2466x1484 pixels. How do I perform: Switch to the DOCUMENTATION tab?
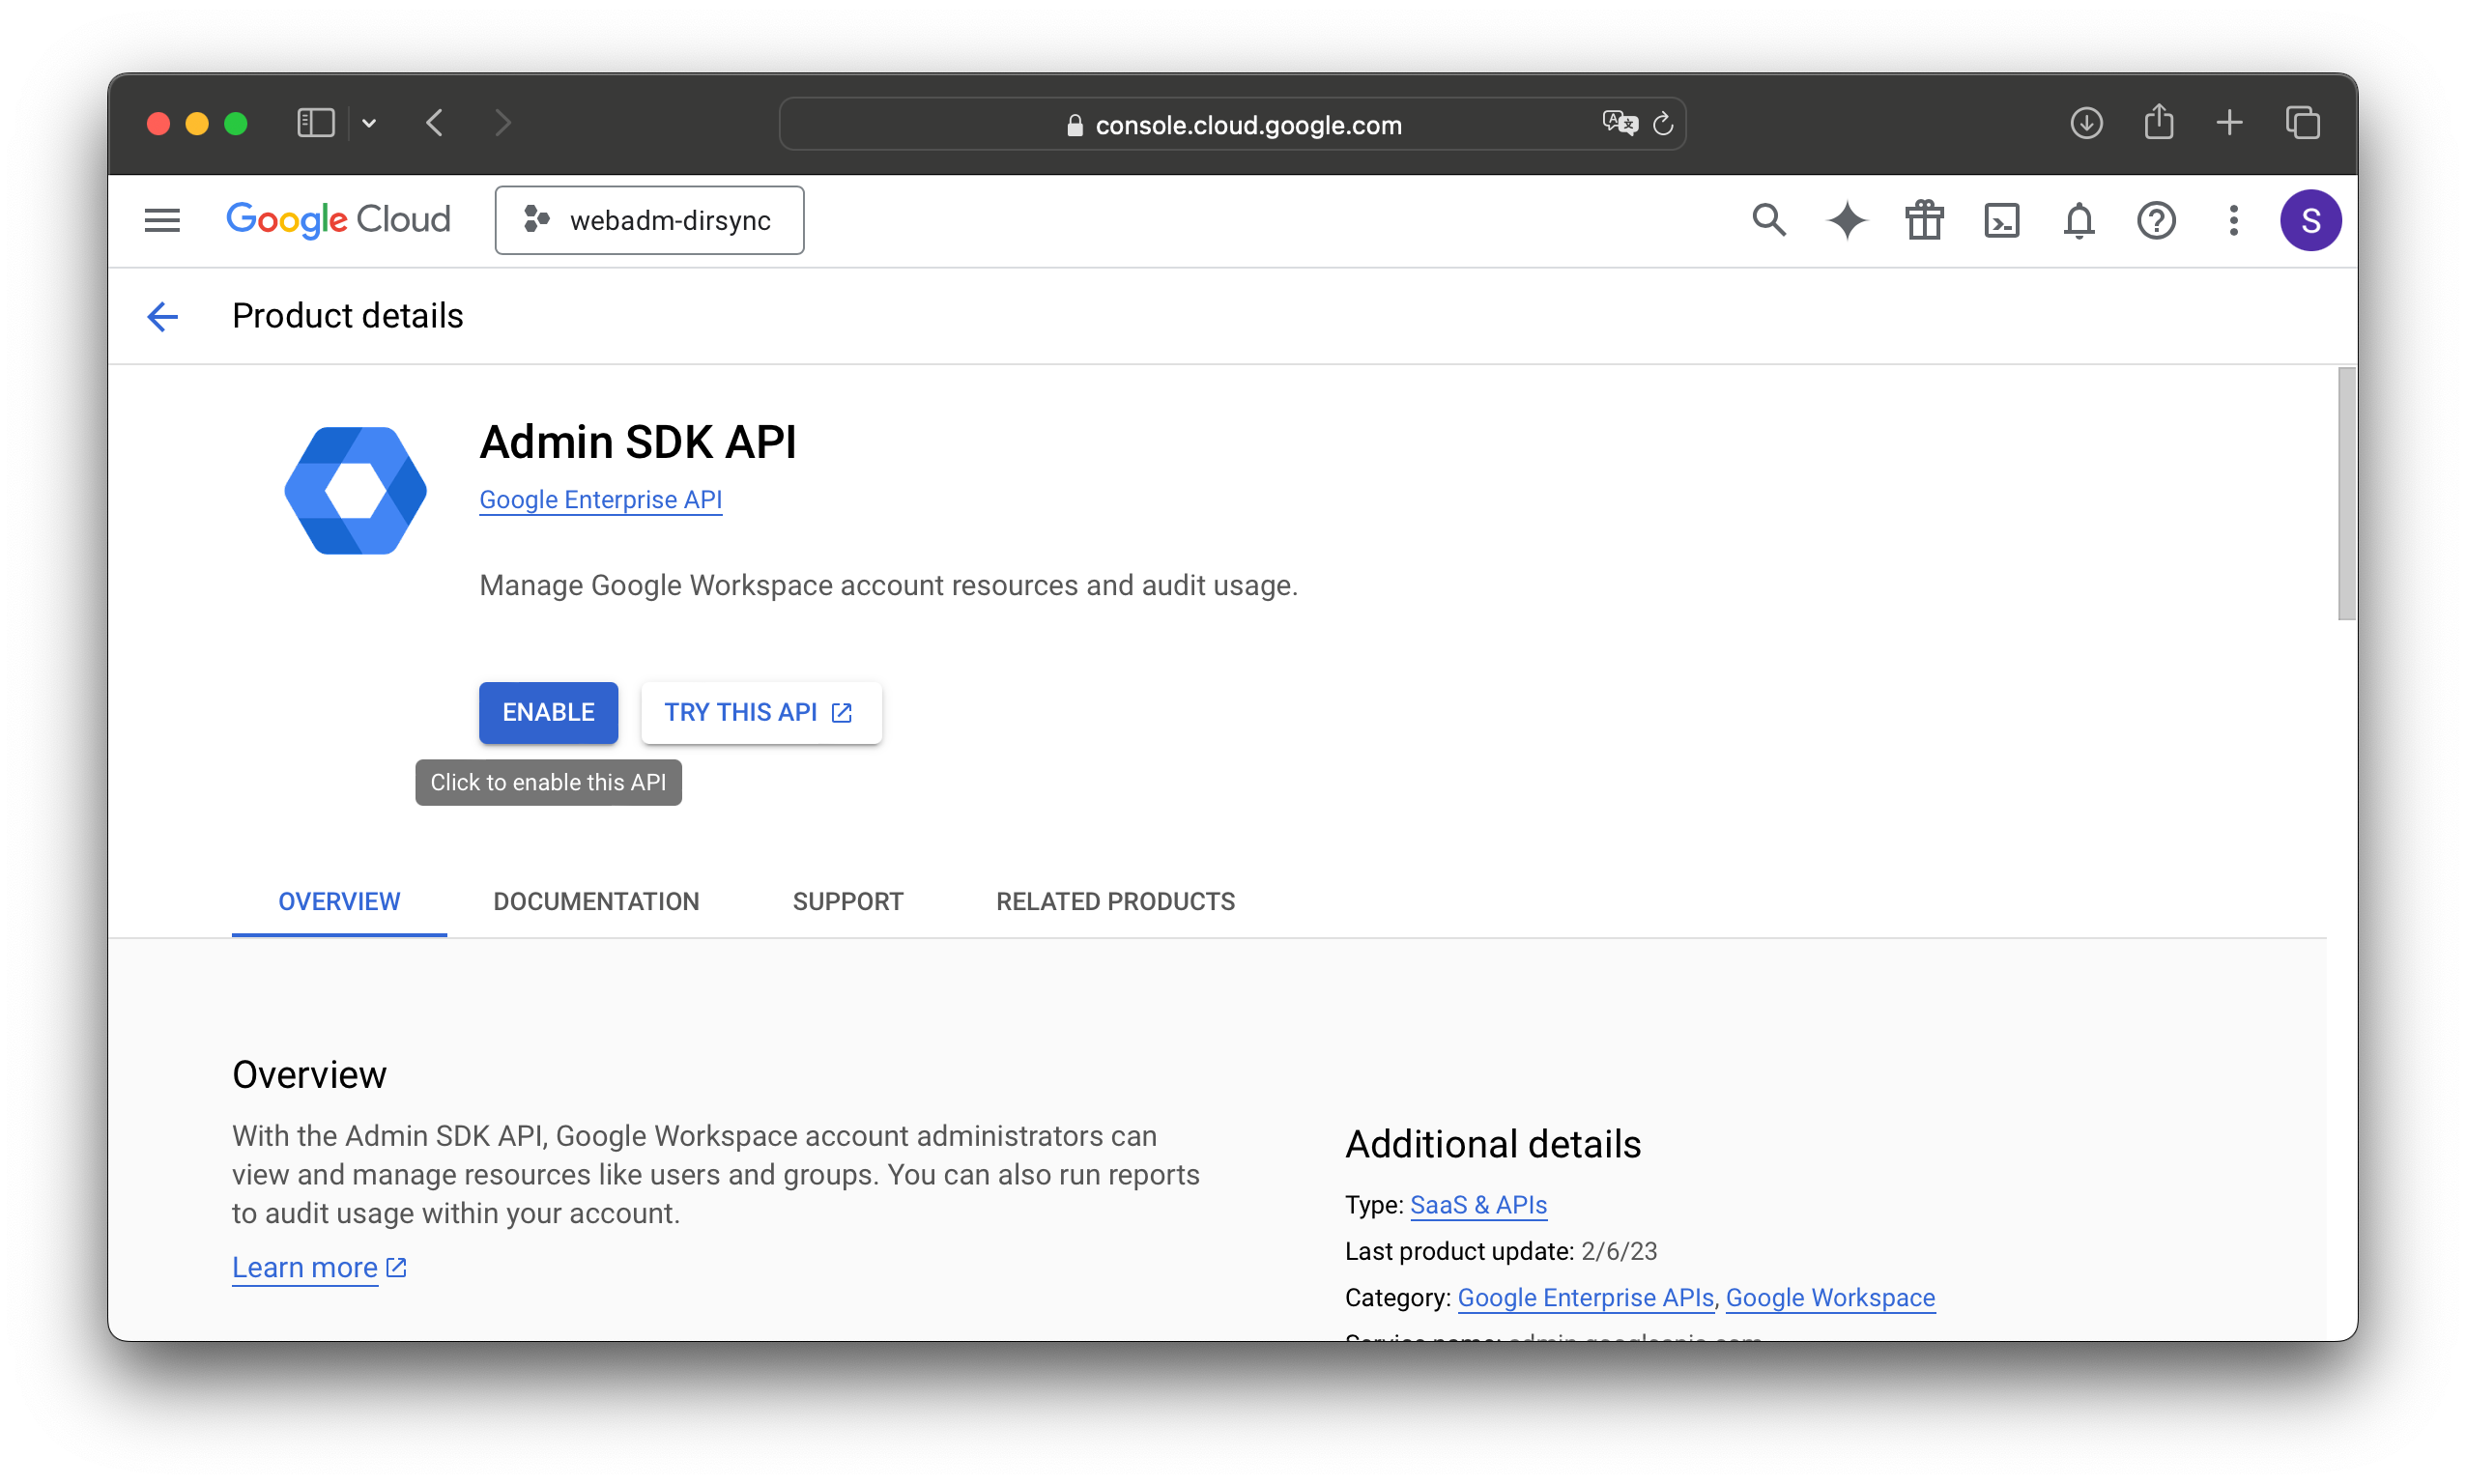pos(596,901)
